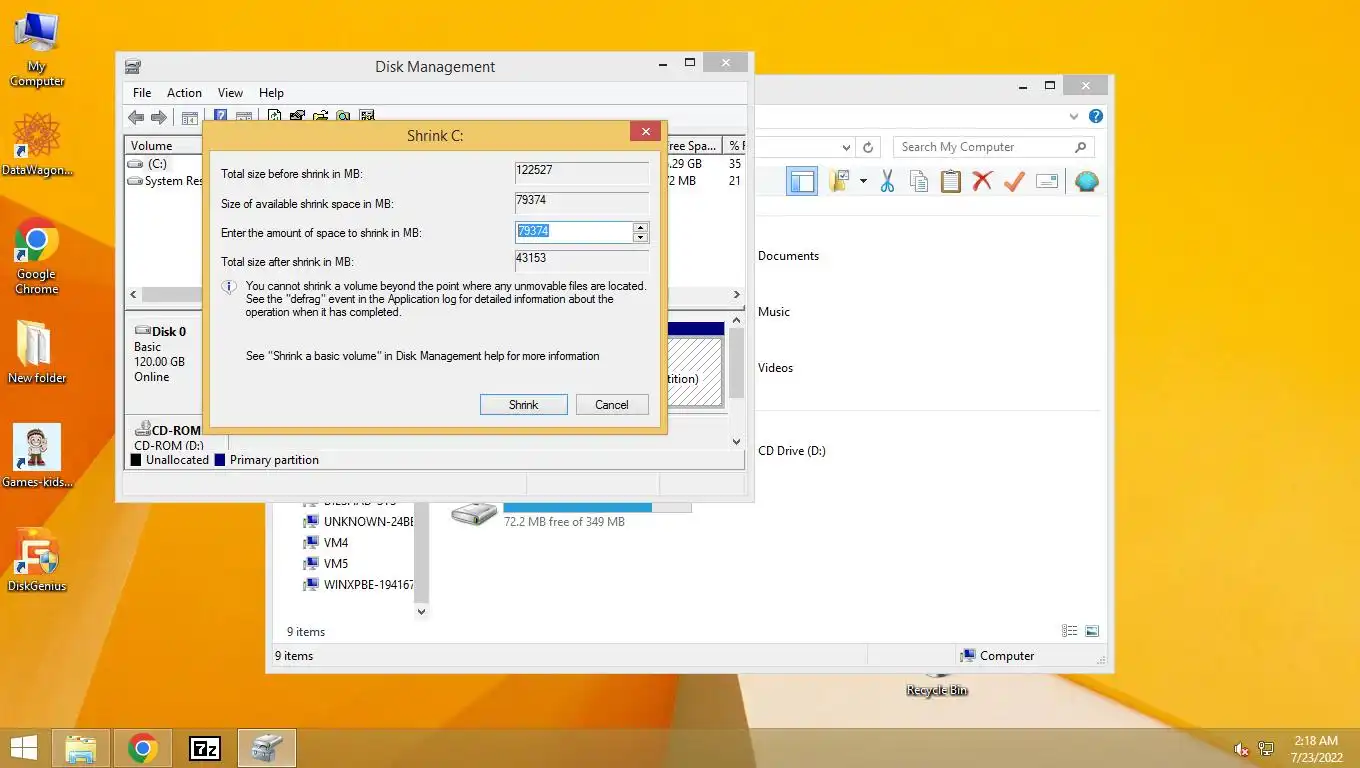Click the orange checkmark Properties icon
Image resolution: width=1360 pixels, height=768 pixels.
coord(1014,181)
